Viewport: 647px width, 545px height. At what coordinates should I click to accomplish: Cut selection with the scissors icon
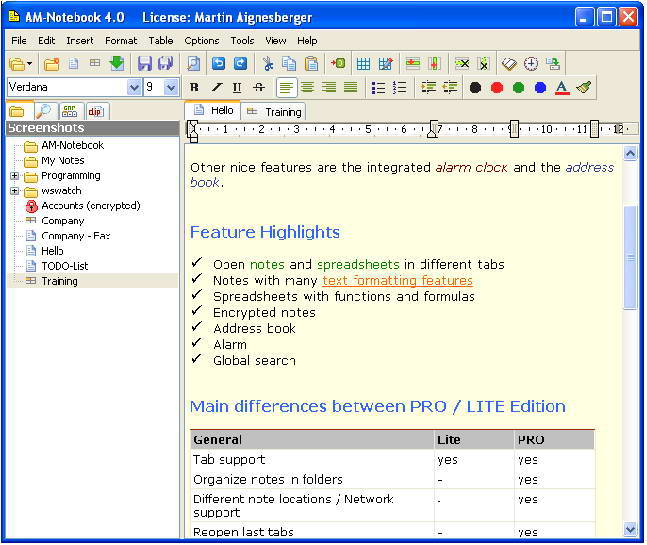pos(268,64)
